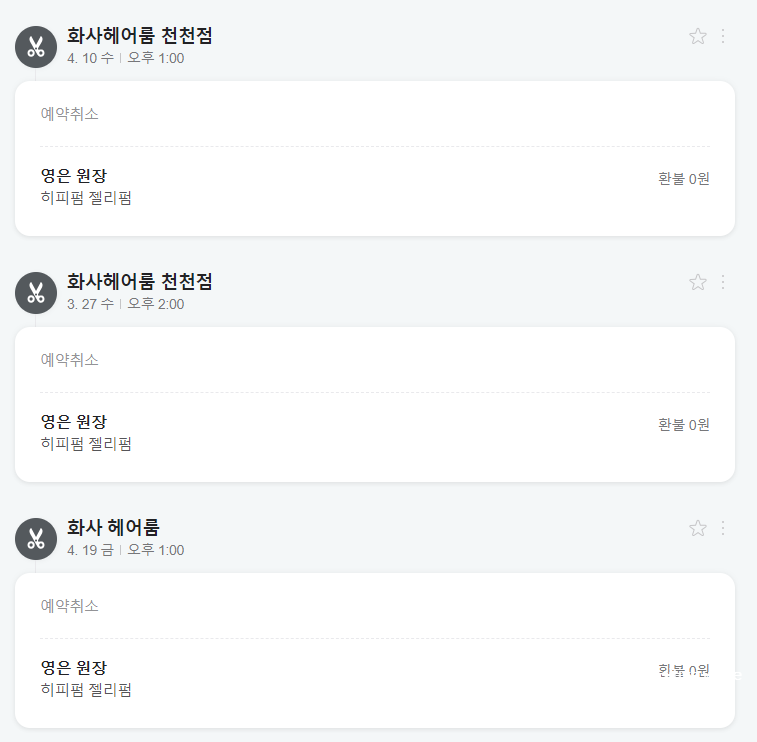Favorite the 4. 10 수 화사헤어룸 천천점 booking

(x=698, y=36)
